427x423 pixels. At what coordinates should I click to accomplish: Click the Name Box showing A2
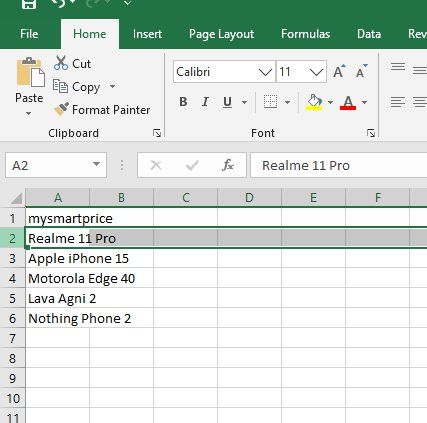point(48,165)
